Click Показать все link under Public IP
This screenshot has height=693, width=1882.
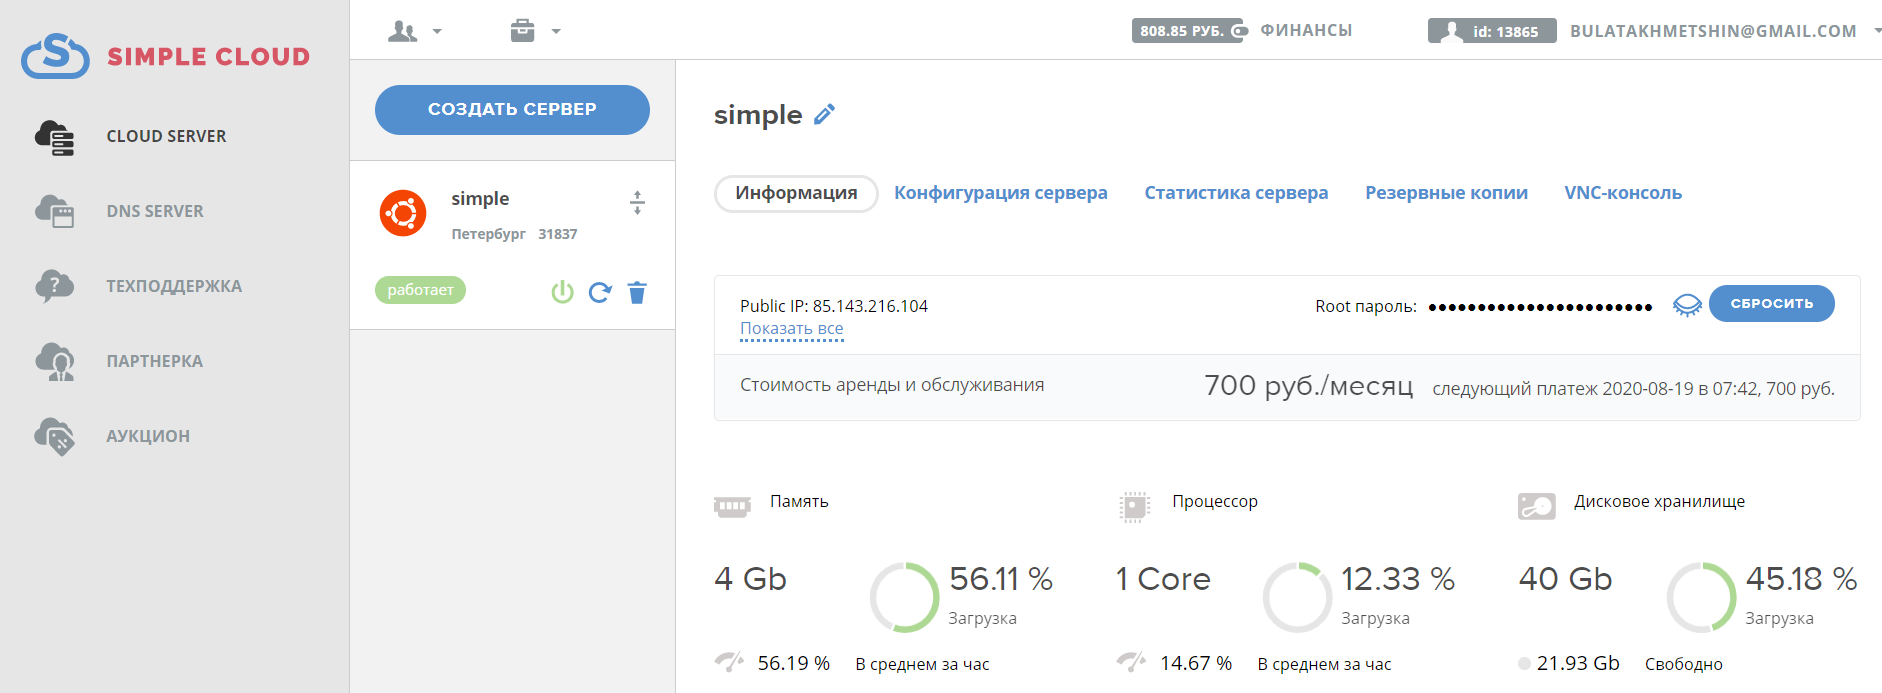(791, 329)
